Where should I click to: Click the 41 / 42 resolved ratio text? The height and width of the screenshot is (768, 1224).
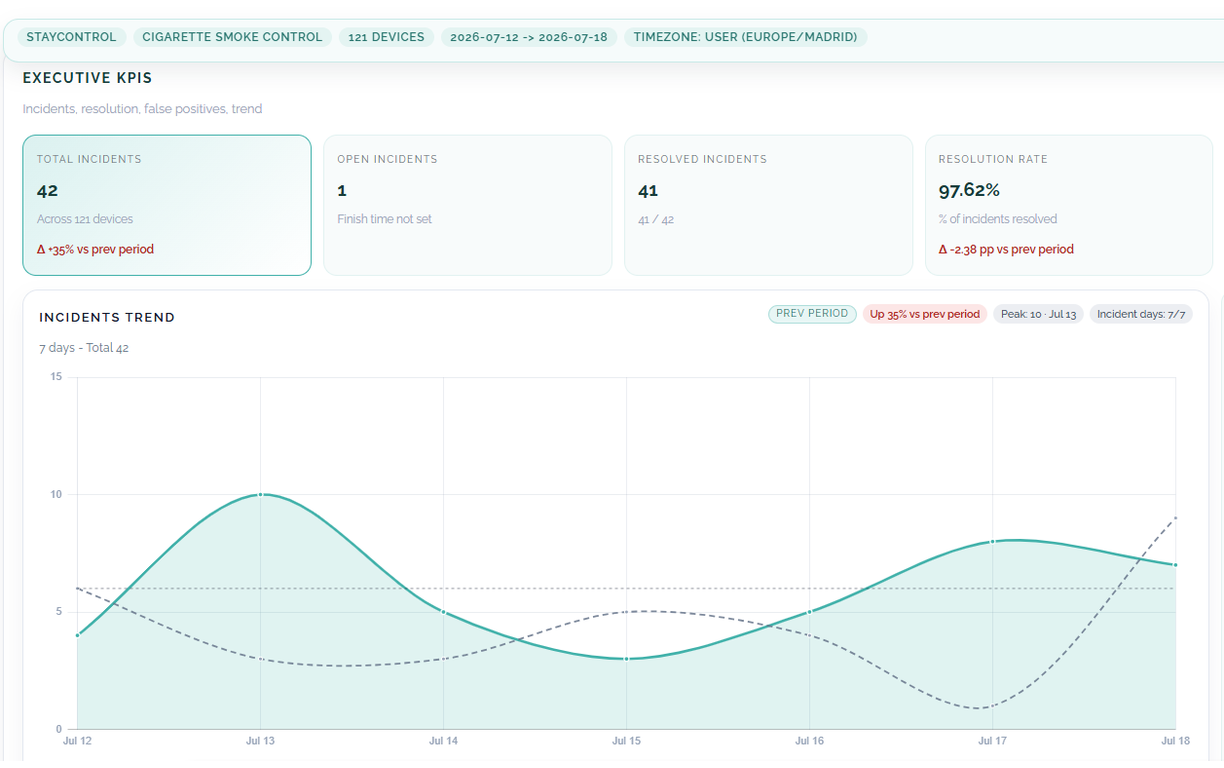(x=656, y=219)
